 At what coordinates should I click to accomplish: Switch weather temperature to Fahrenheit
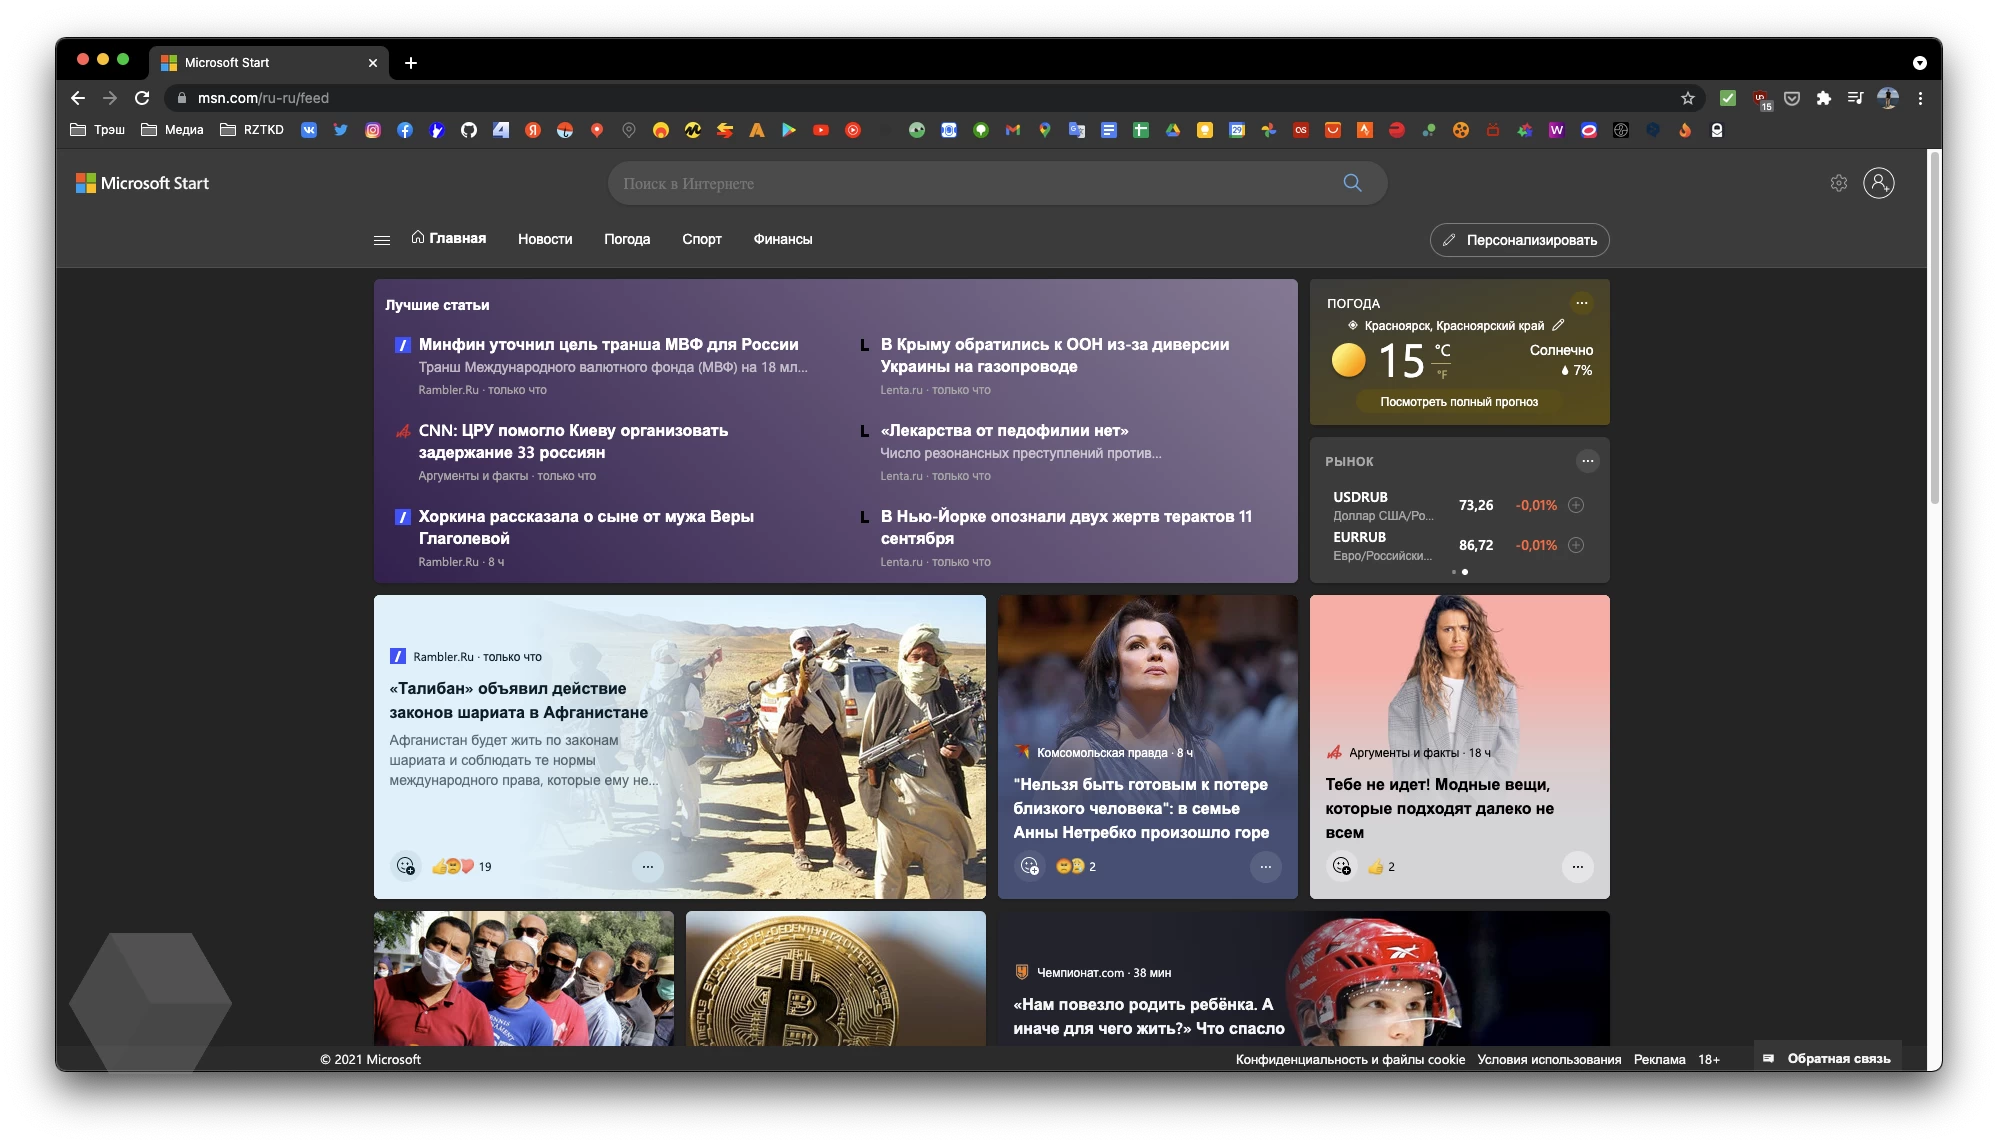(x=1443, y=374)
